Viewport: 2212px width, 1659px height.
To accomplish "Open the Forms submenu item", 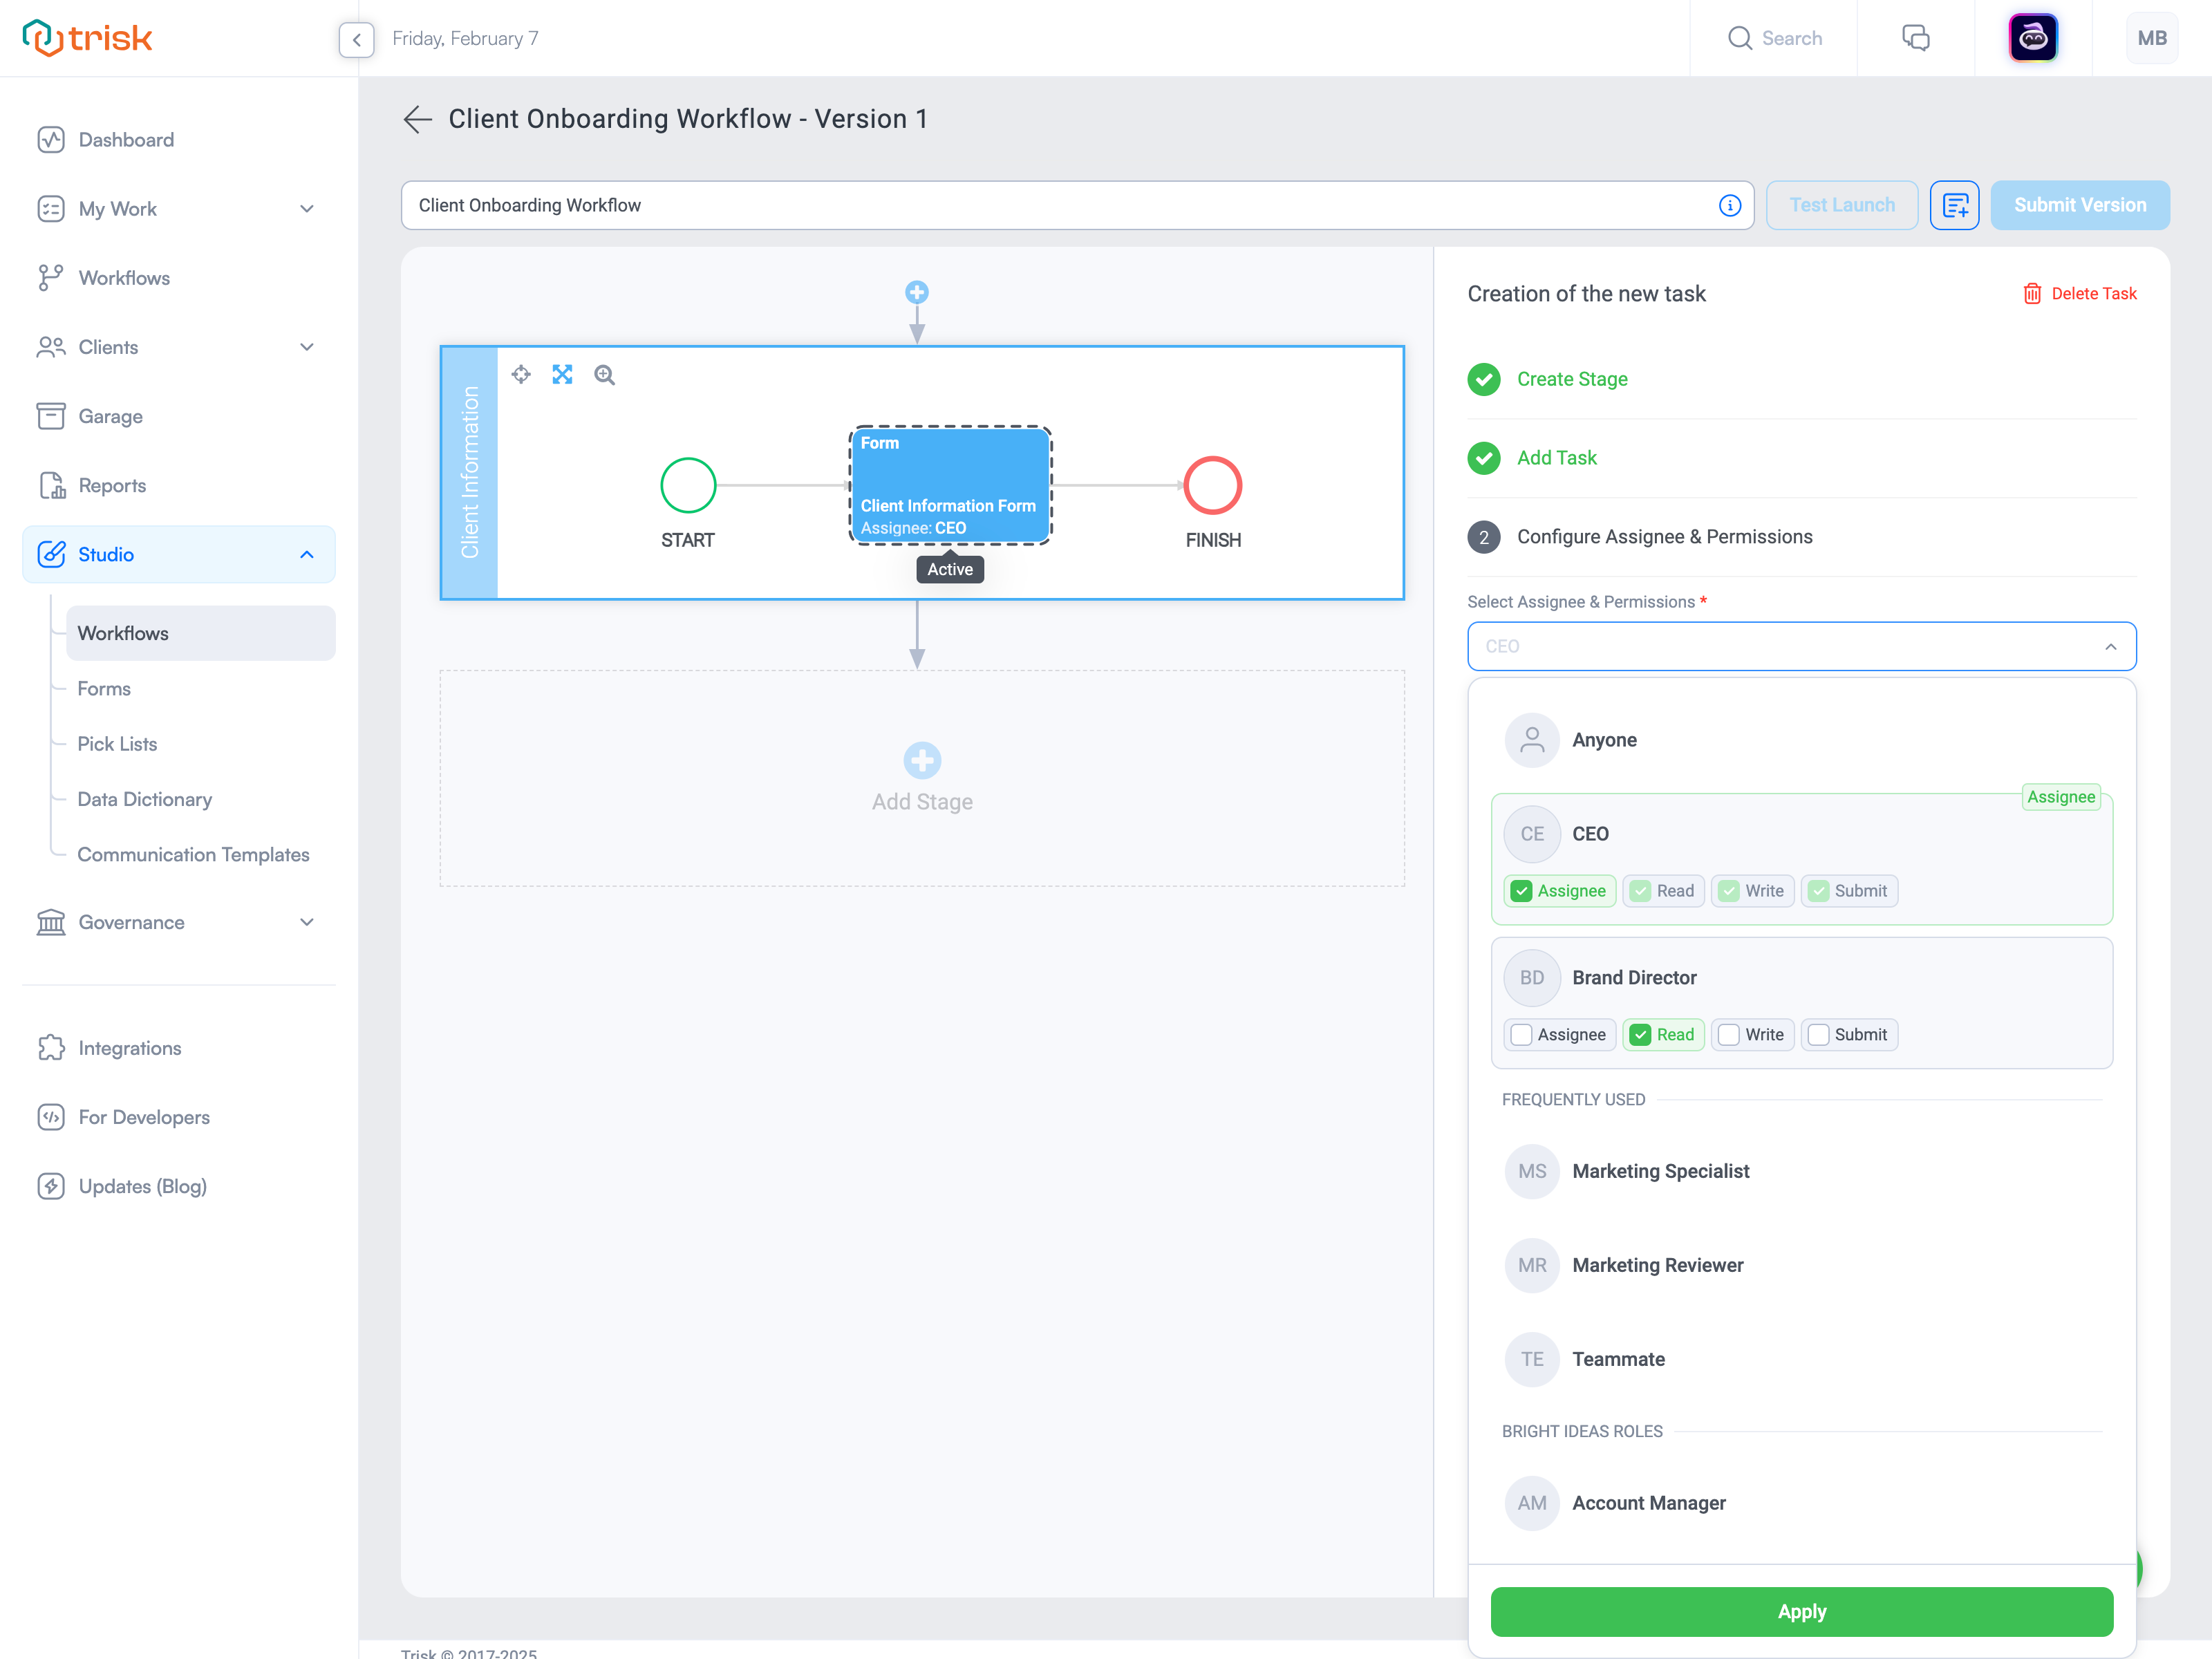I will tap(104, 688).
